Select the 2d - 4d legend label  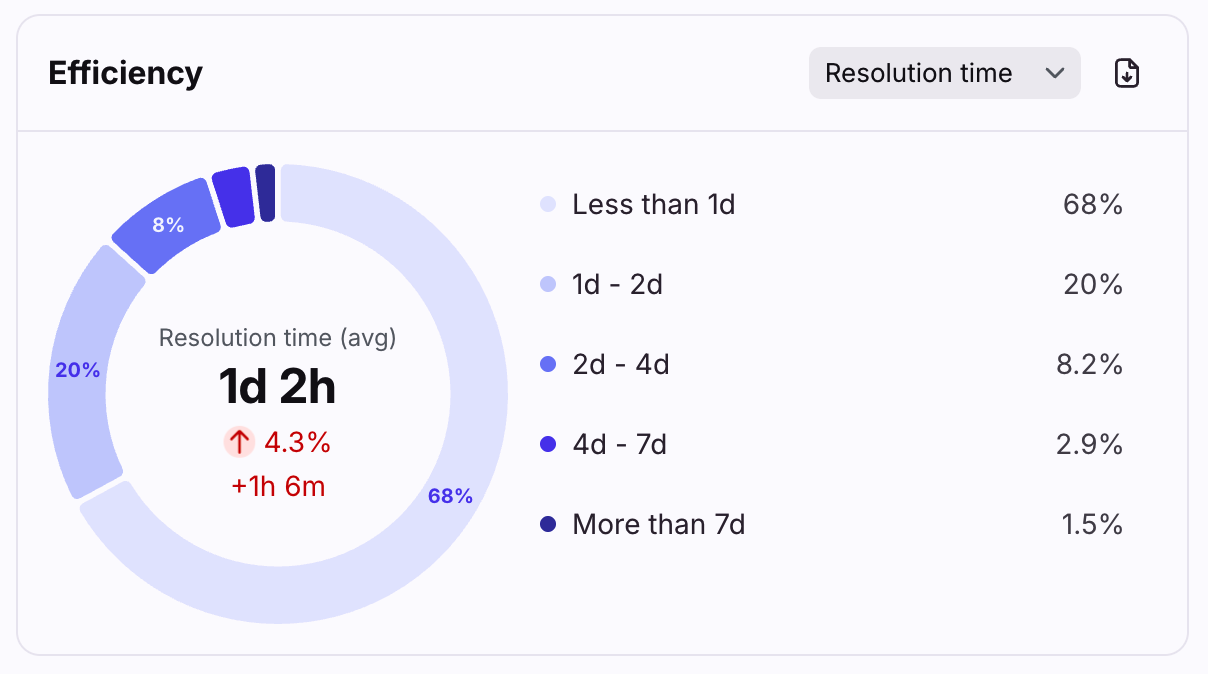click(620, 365)
